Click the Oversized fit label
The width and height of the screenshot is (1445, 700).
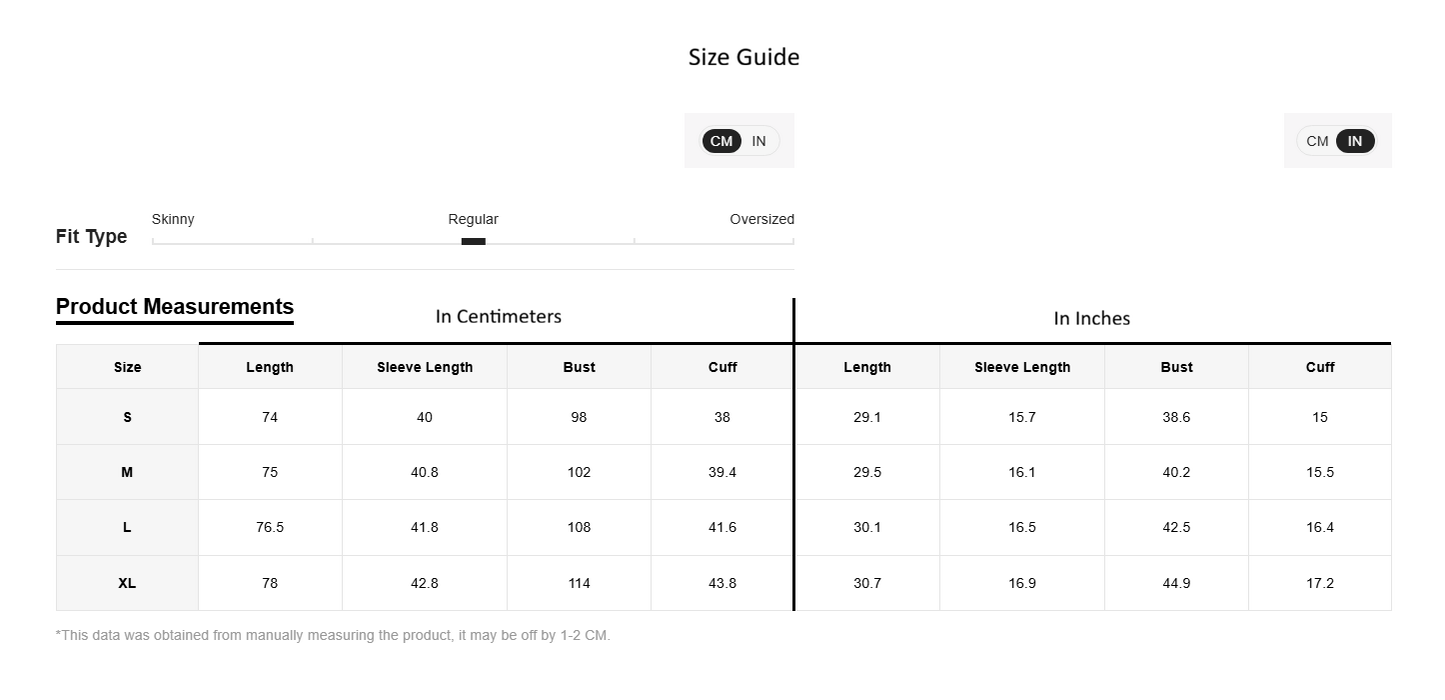pyautogui.click(x=762, y=219)
